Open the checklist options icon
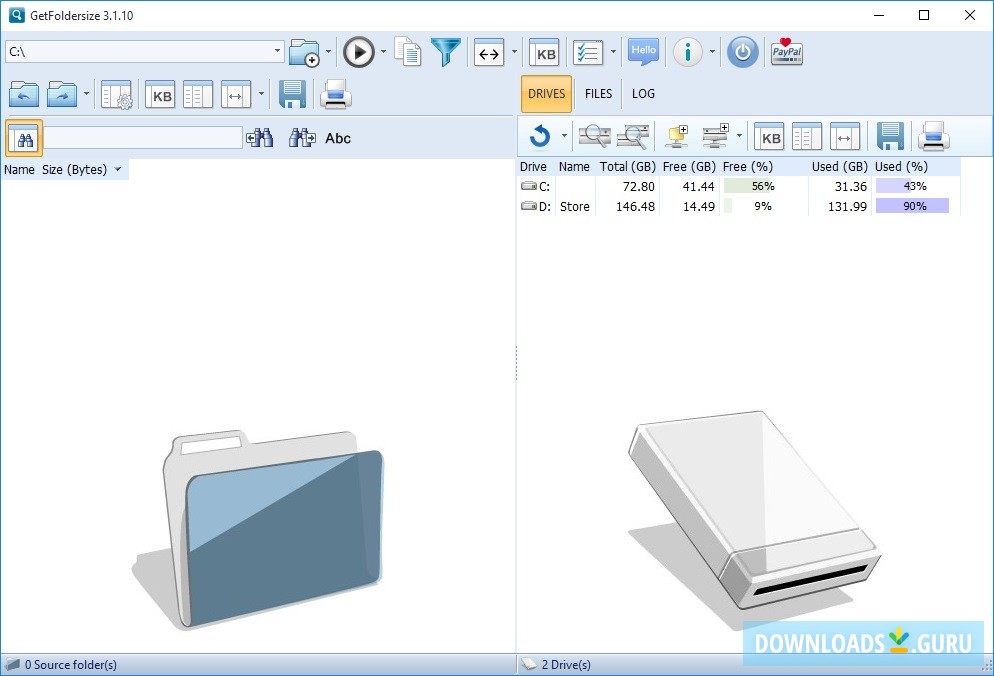The image size is (994, 676). tap(588, 53)
